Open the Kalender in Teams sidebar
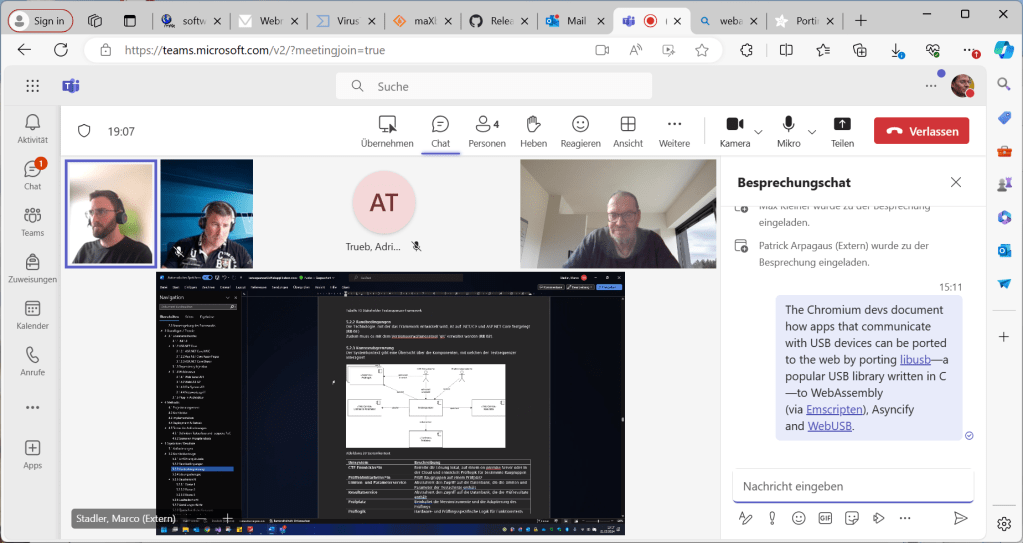This screenshot has height=543, width=1023. [32, 315]
